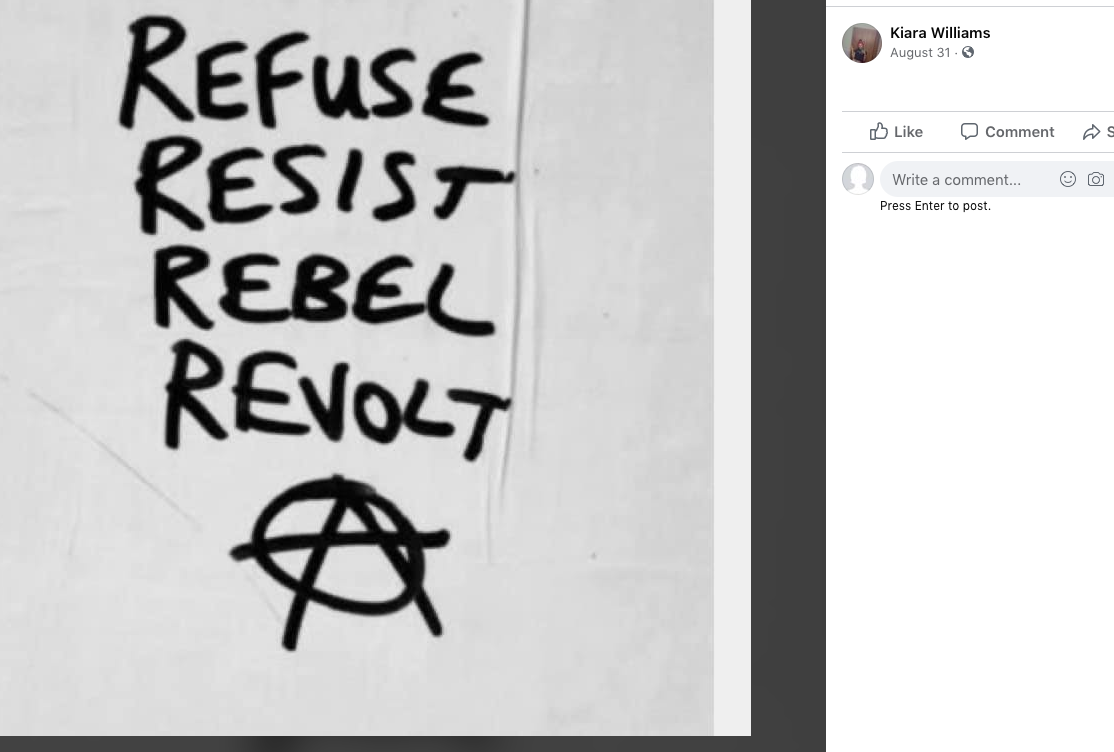
Task: Open Kiara Williams' profile via name
Action: 939,33
